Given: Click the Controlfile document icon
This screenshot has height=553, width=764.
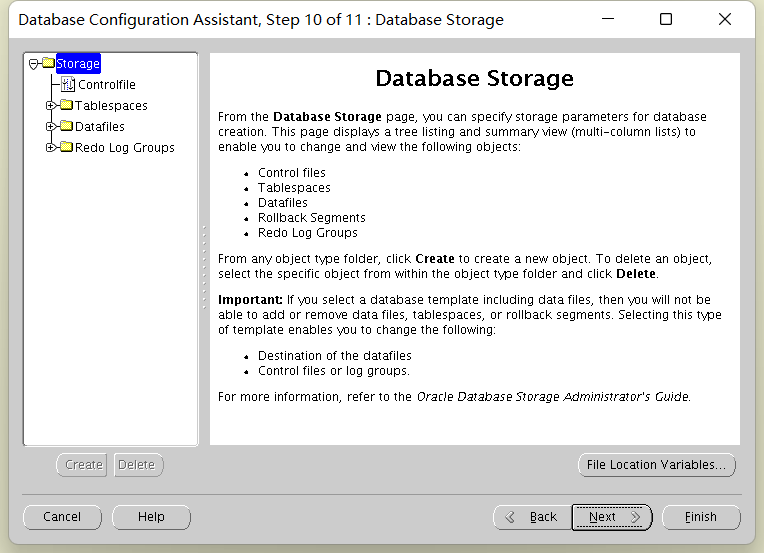Looking at the screenshot, I should point(68,84).
